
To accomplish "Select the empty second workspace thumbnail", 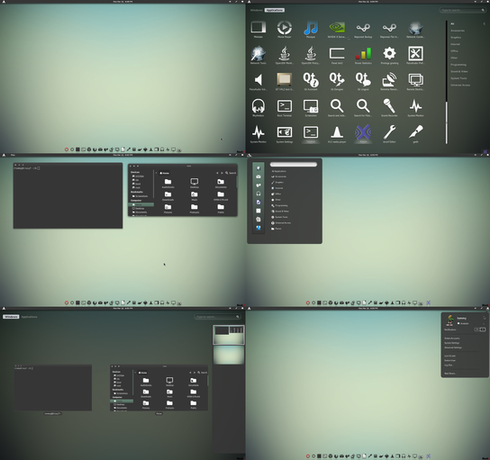I will click(229, 355).
